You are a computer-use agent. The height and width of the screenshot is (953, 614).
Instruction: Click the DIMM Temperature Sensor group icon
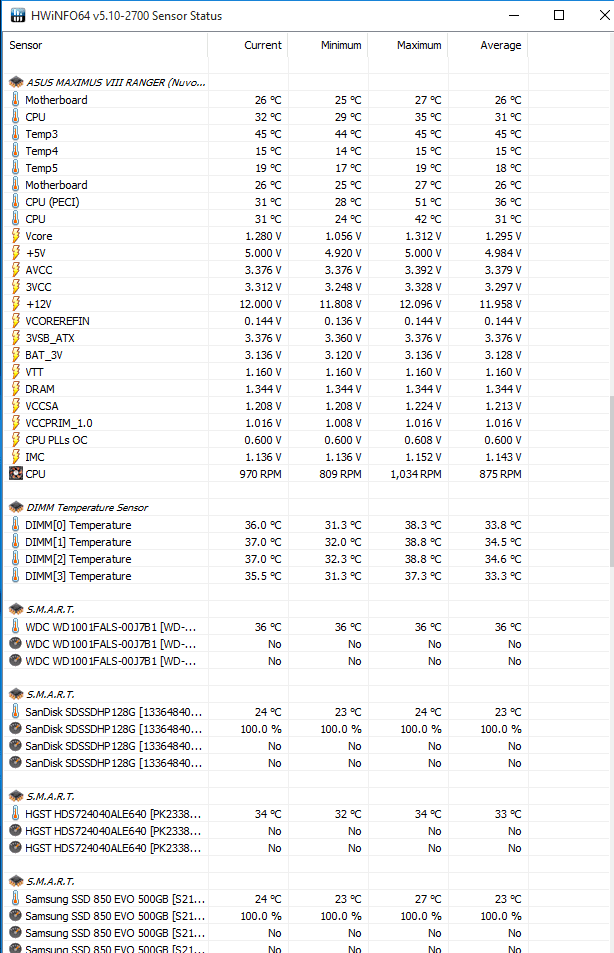coord(15,508)
